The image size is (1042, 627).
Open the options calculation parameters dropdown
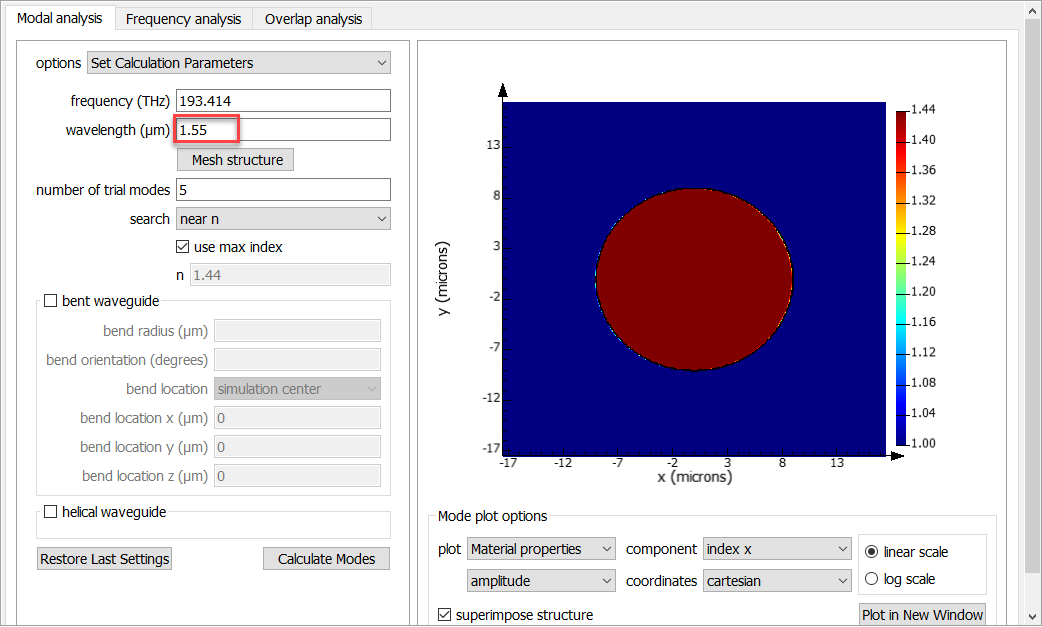click(x=238, y=62)
